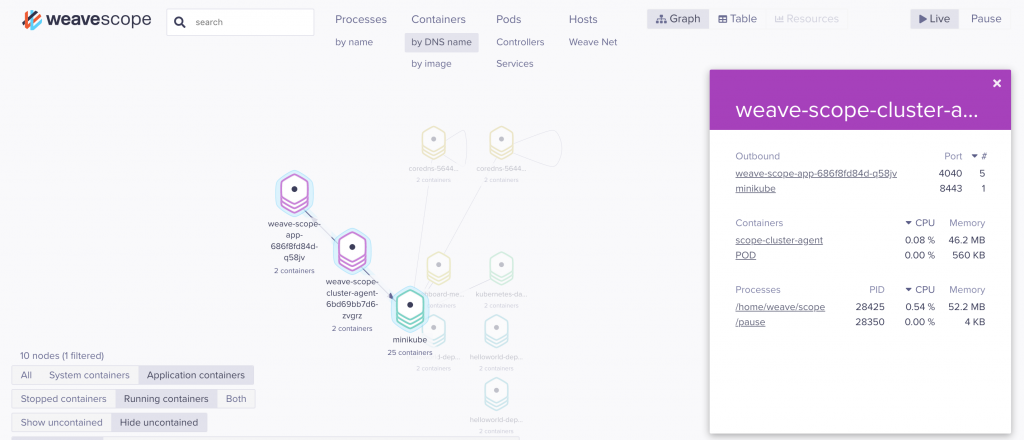Image resolution: width=1024 pixels, height=440 pixels.
Task: Enable Live mode
Action: [x=935, y=19]
